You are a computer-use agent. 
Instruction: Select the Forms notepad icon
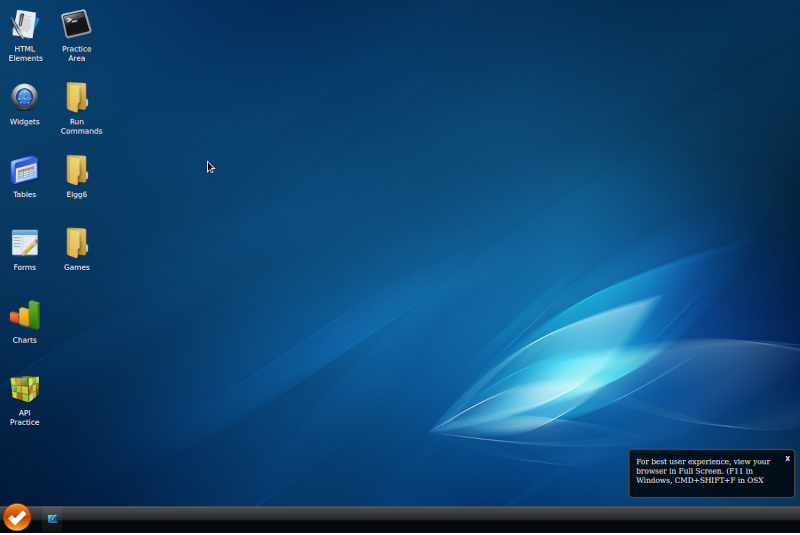25,243
